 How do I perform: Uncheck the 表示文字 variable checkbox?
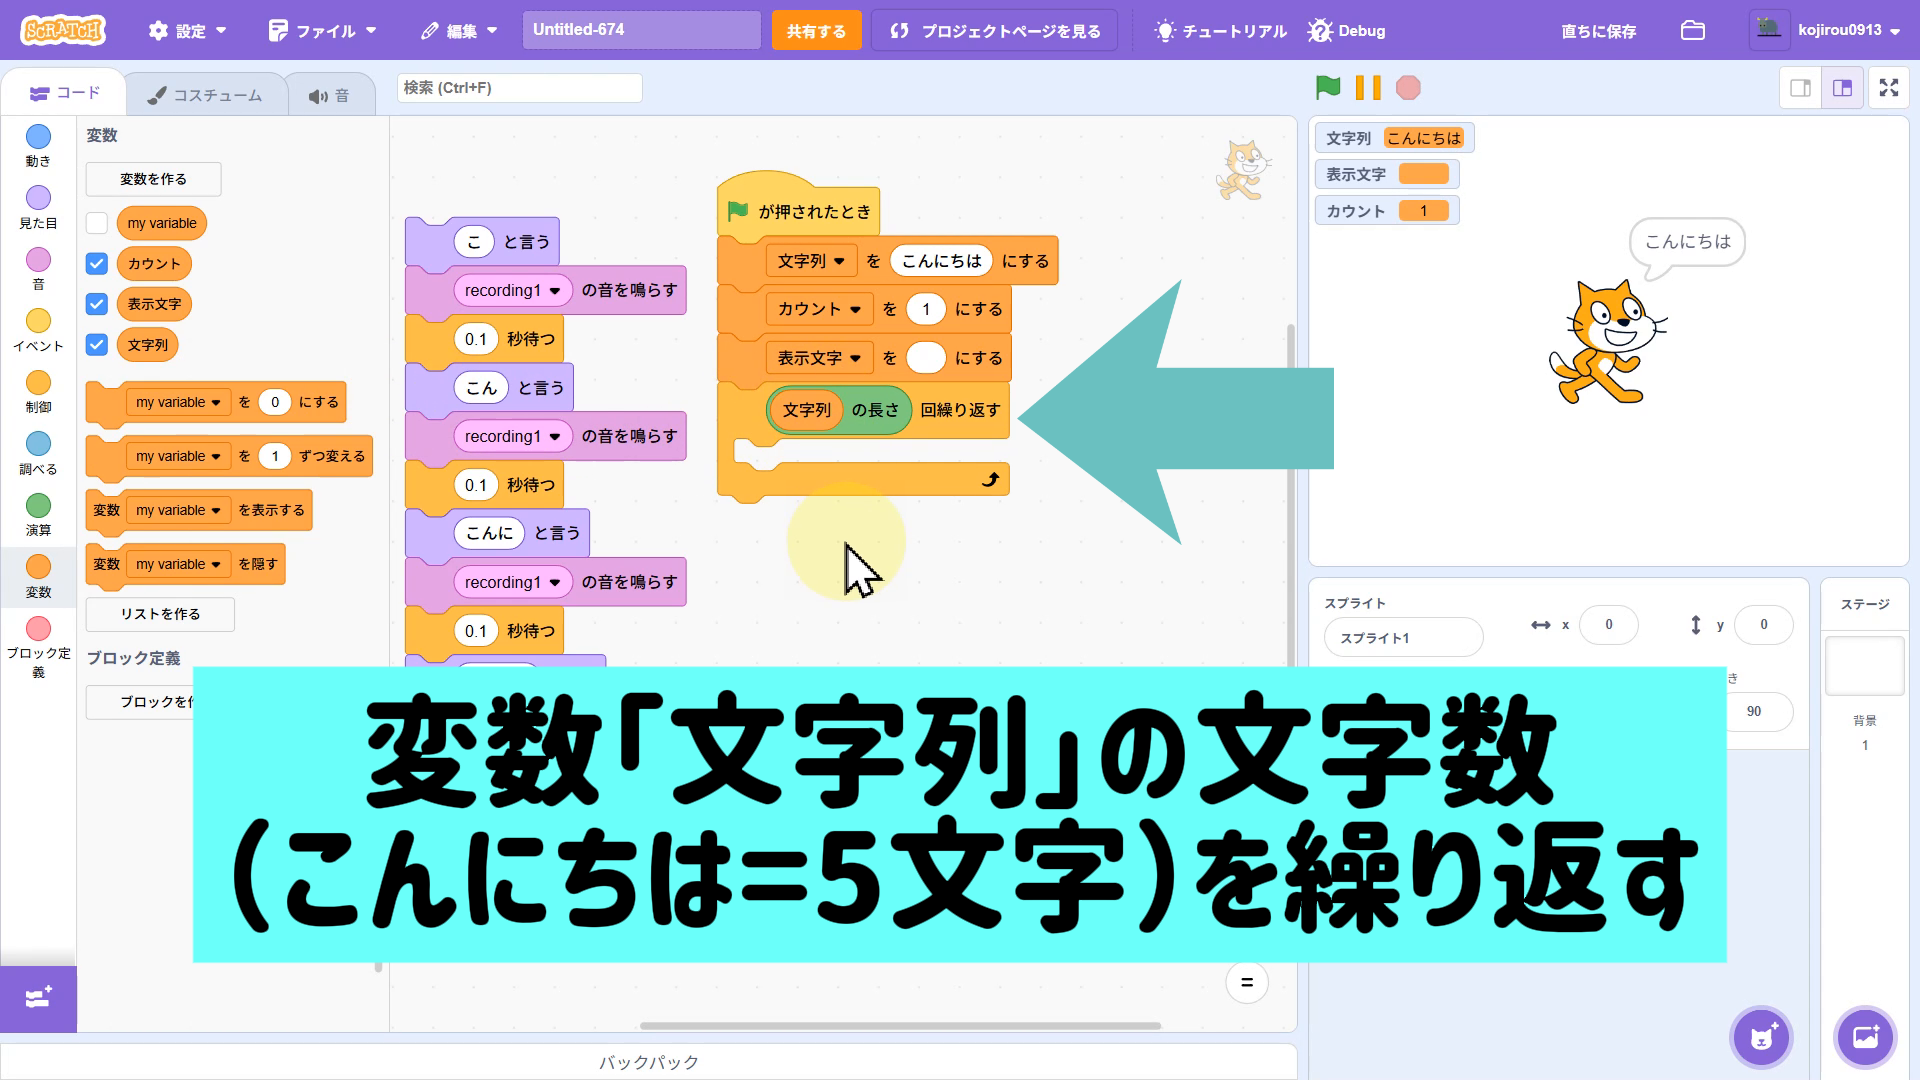(x=97, y=304)
